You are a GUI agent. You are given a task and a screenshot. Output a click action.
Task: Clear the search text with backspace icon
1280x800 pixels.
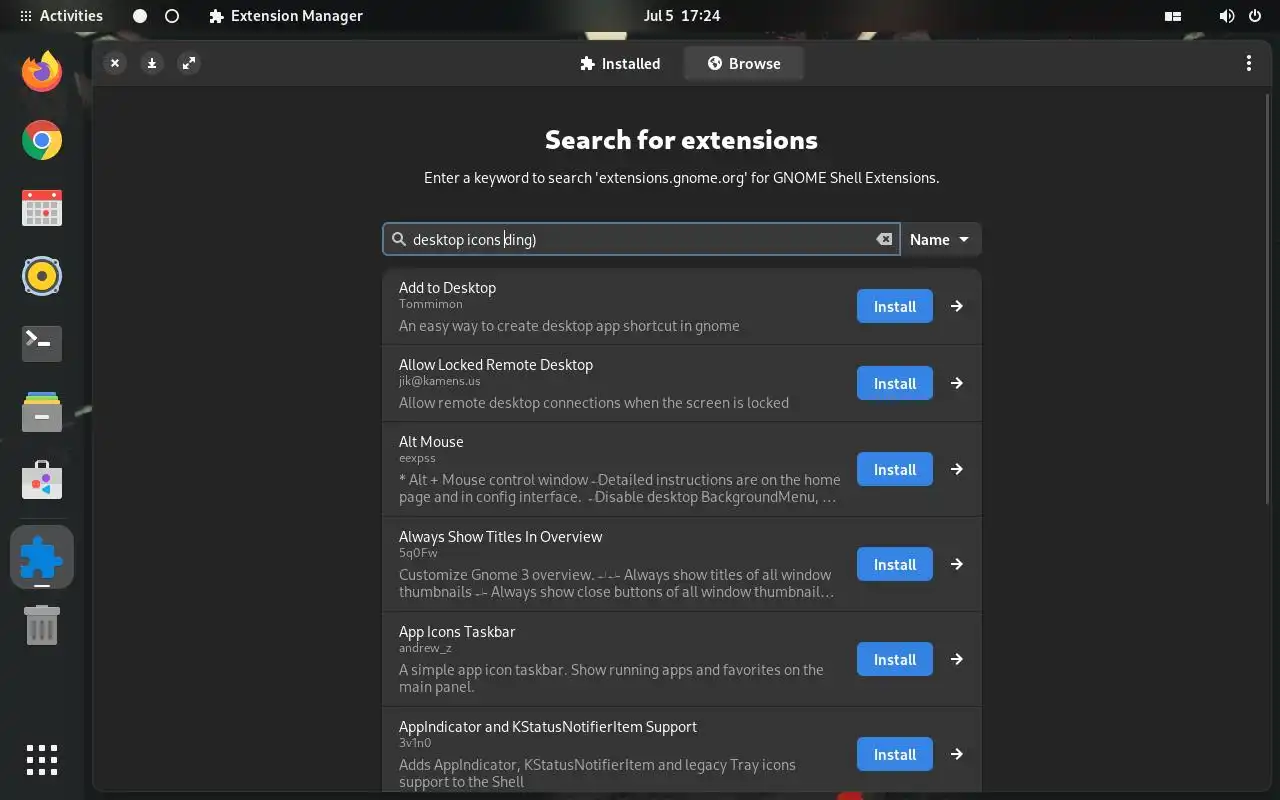884,239
